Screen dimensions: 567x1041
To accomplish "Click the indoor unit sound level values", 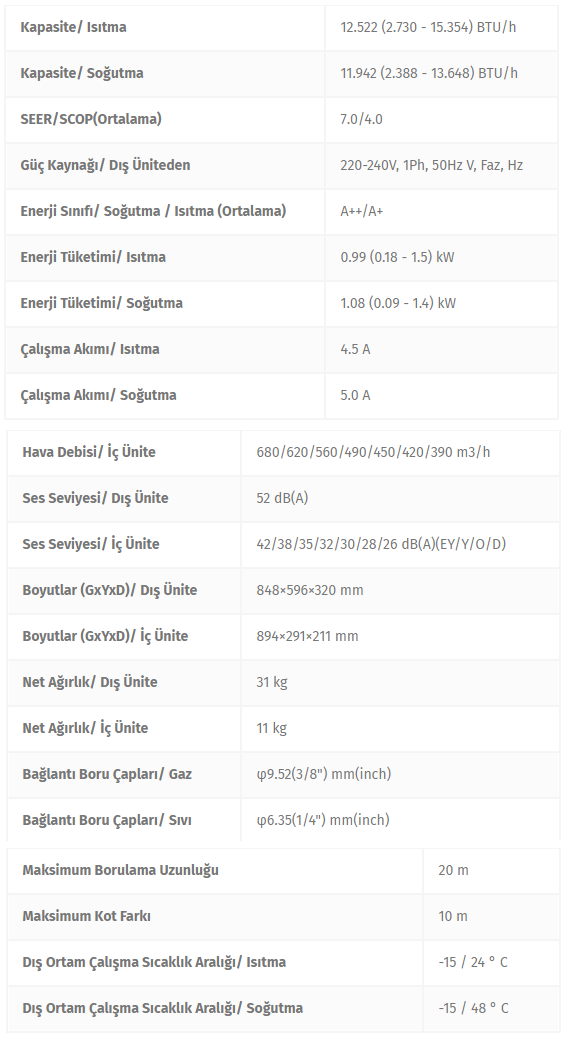I will 381,544.
